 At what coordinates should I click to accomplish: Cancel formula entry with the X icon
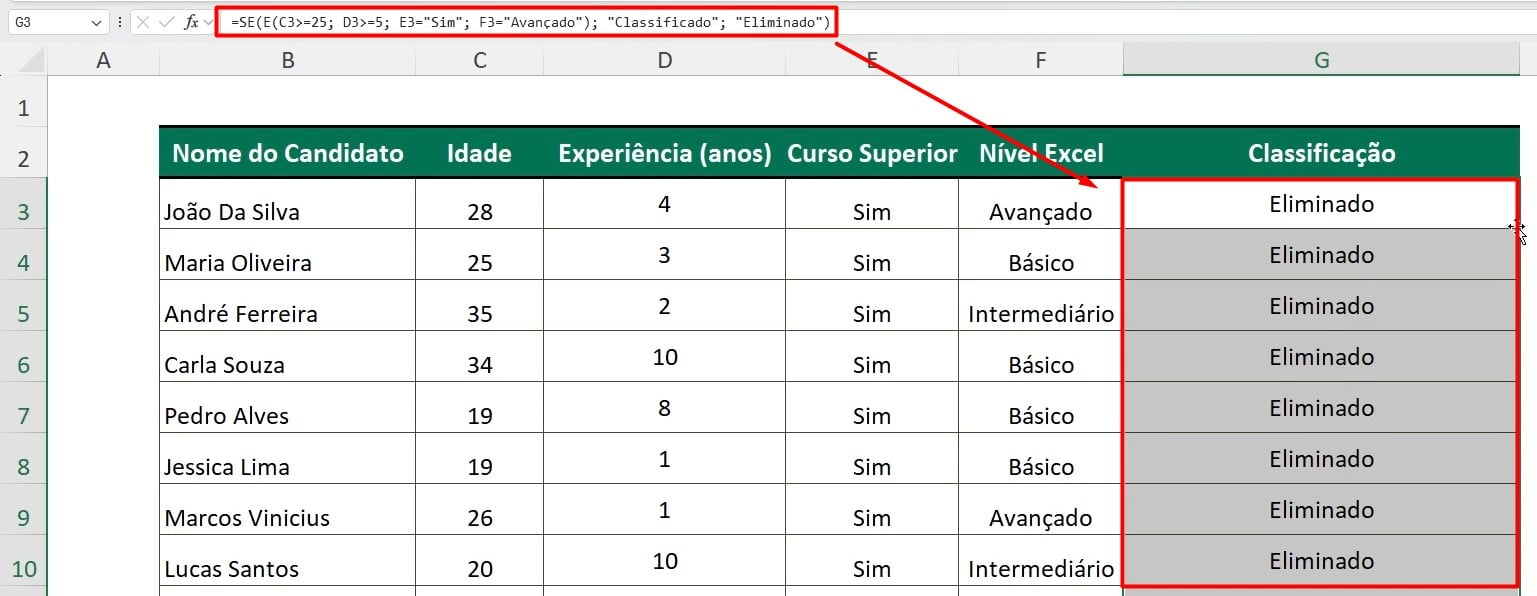[x=143, y=22]
